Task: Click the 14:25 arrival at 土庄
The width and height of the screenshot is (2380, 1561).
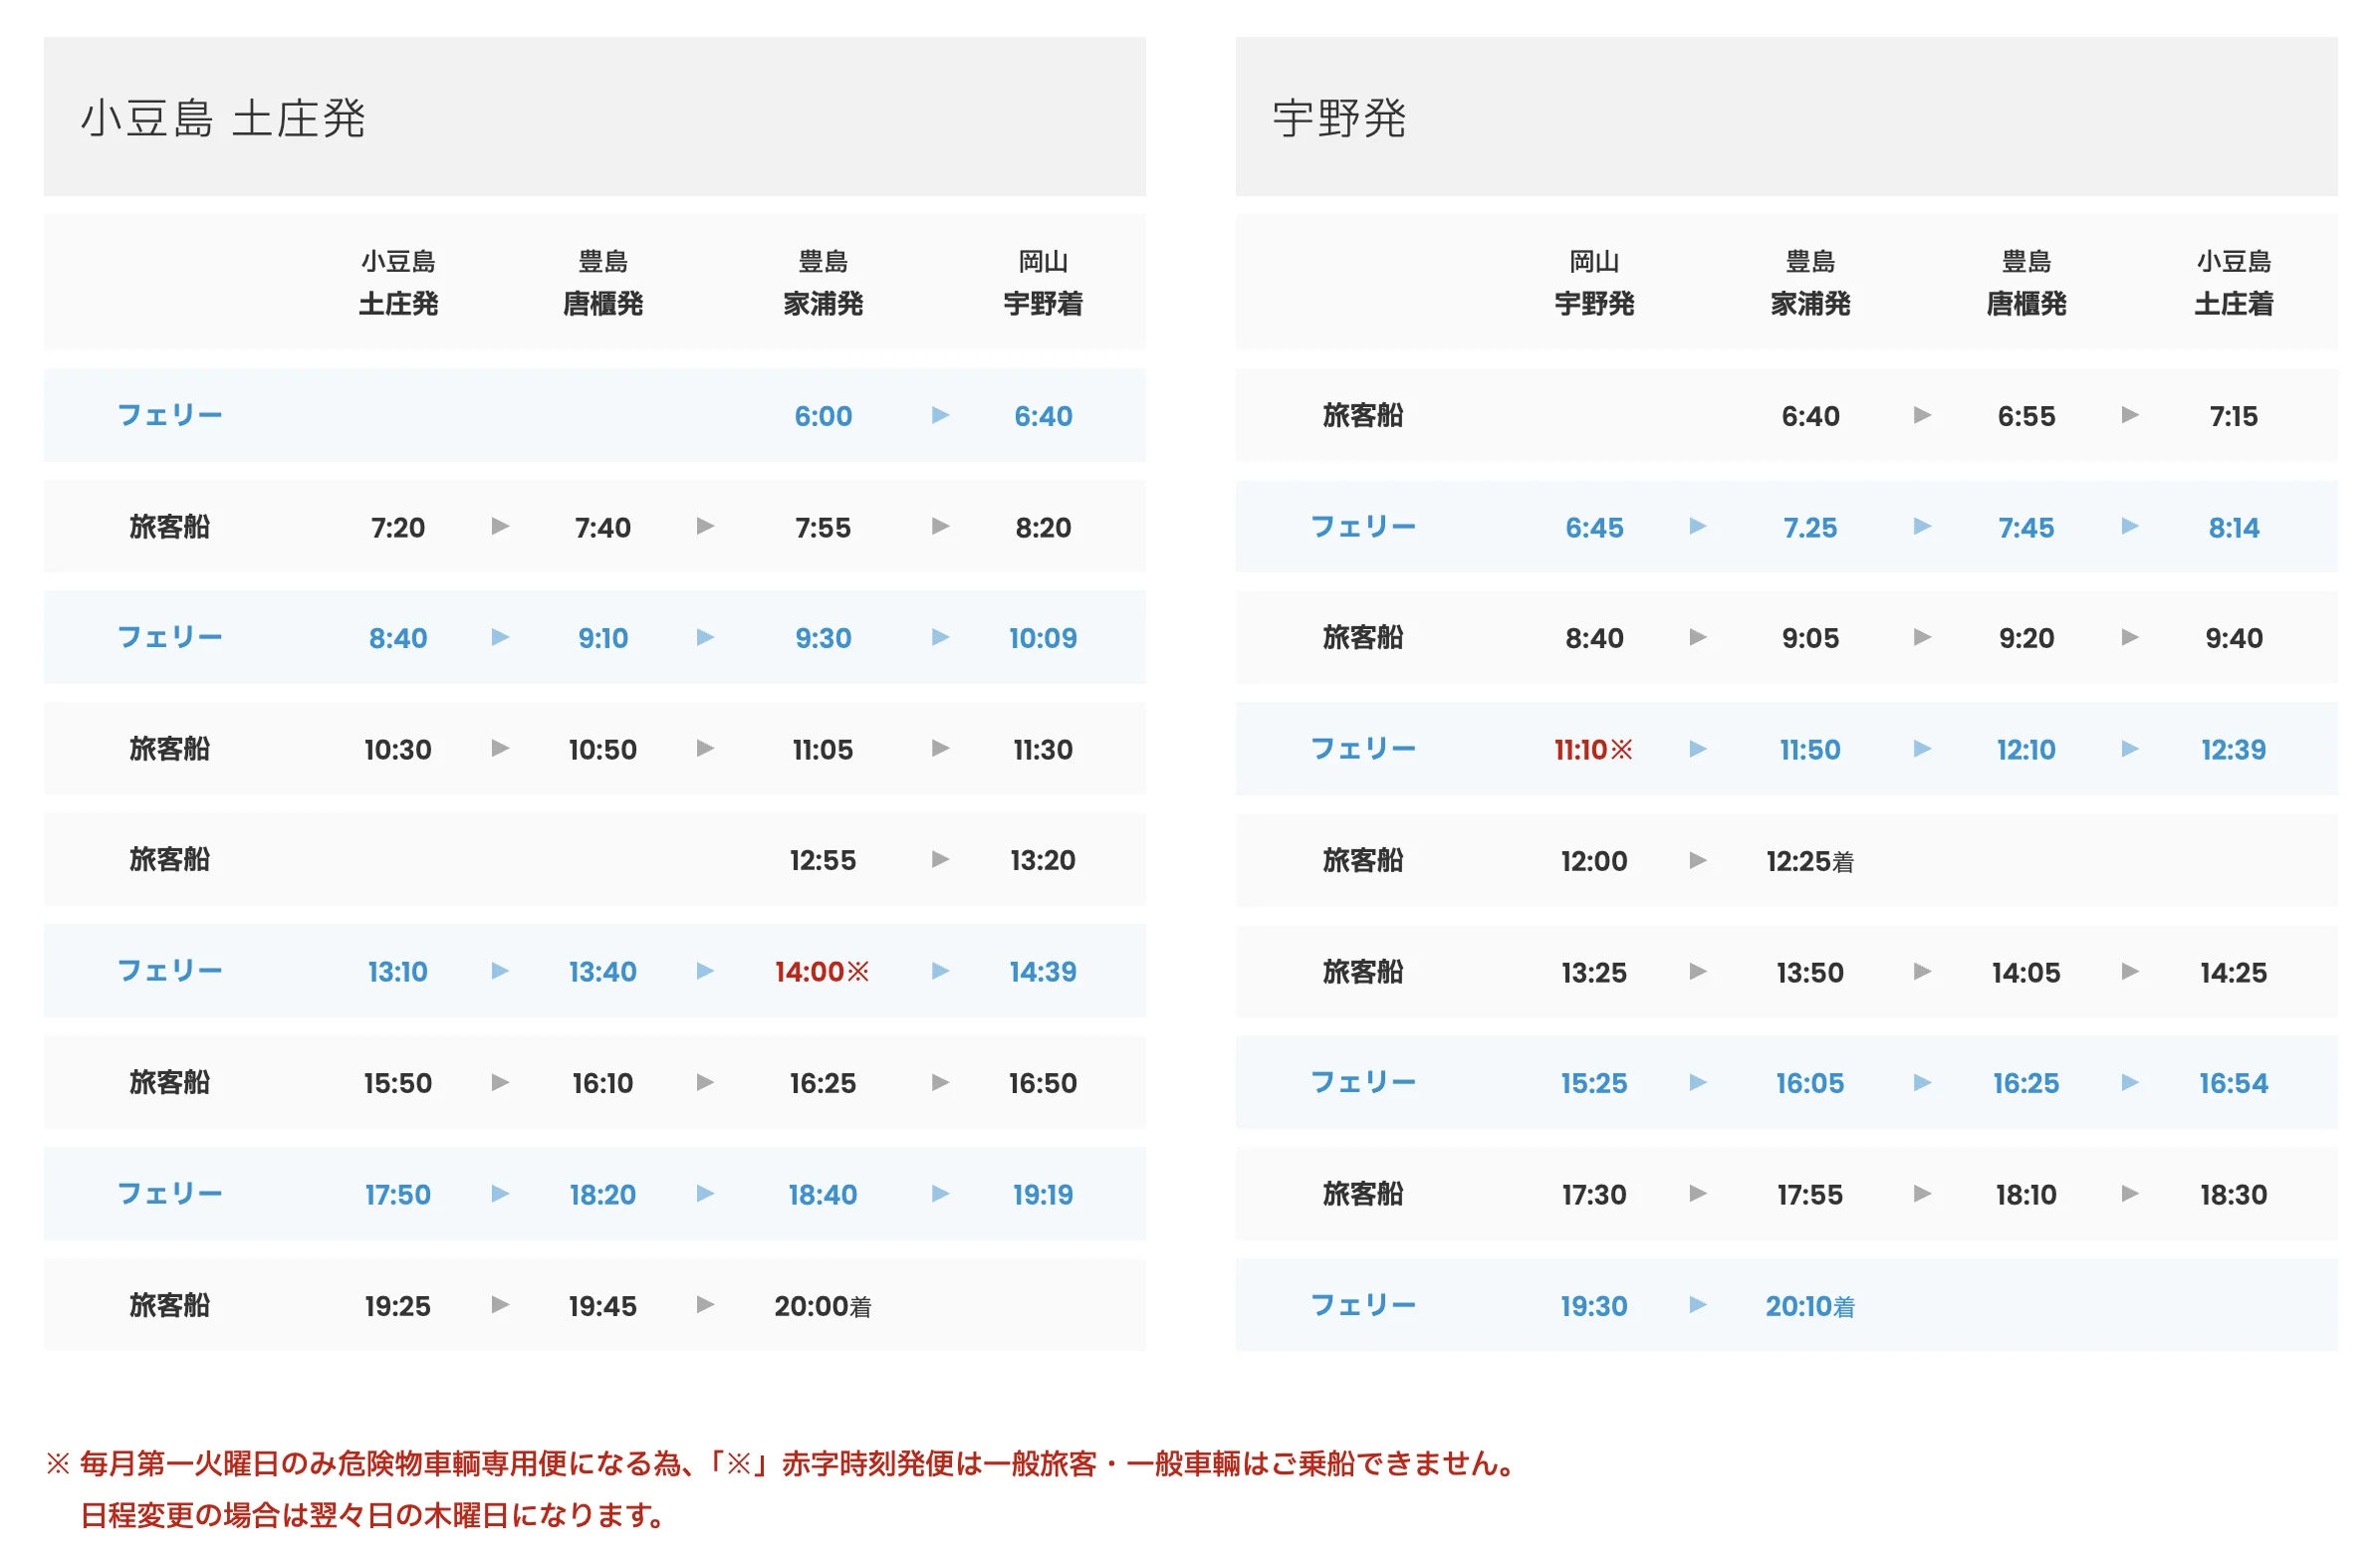Action: coord(2233,972)
